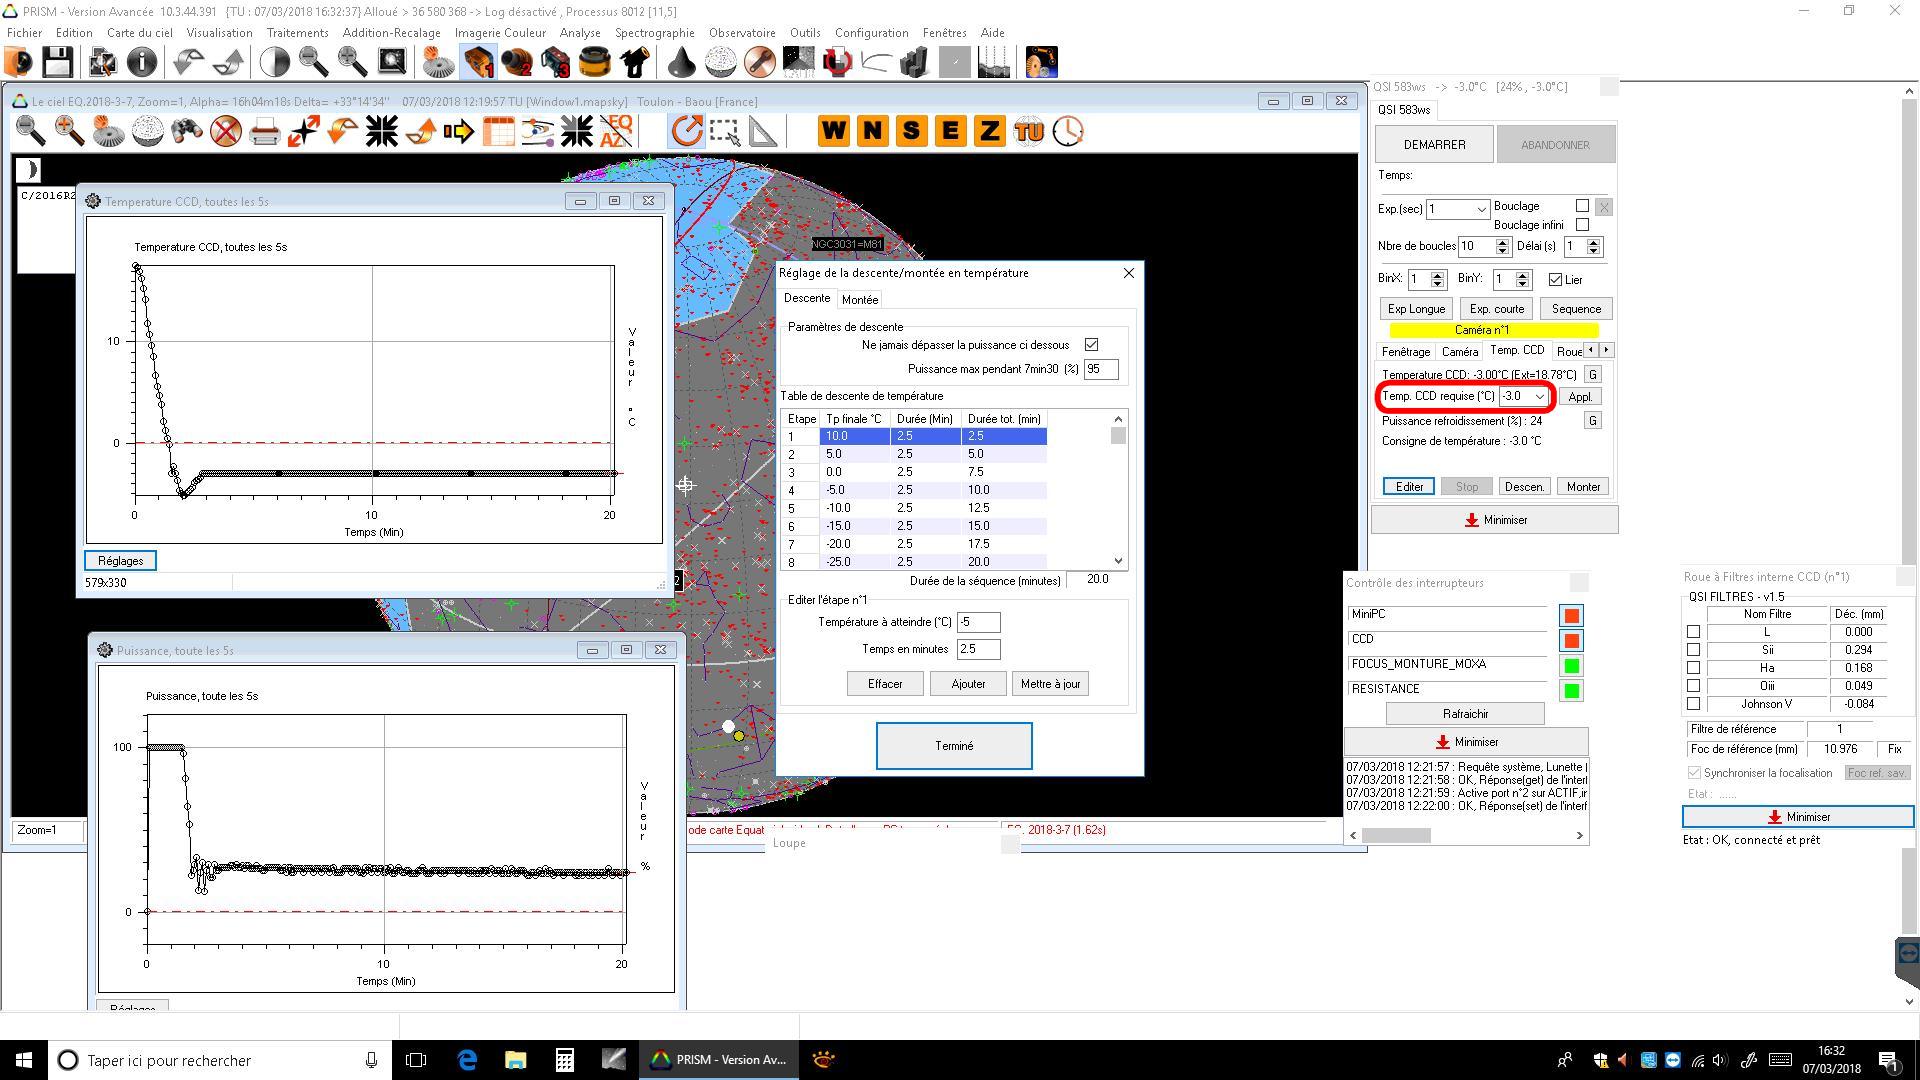Screen dimensions: 1920x1080
Task: Click the binoculars icon in sky map toolbar
Action: click(x=186, y=131)
